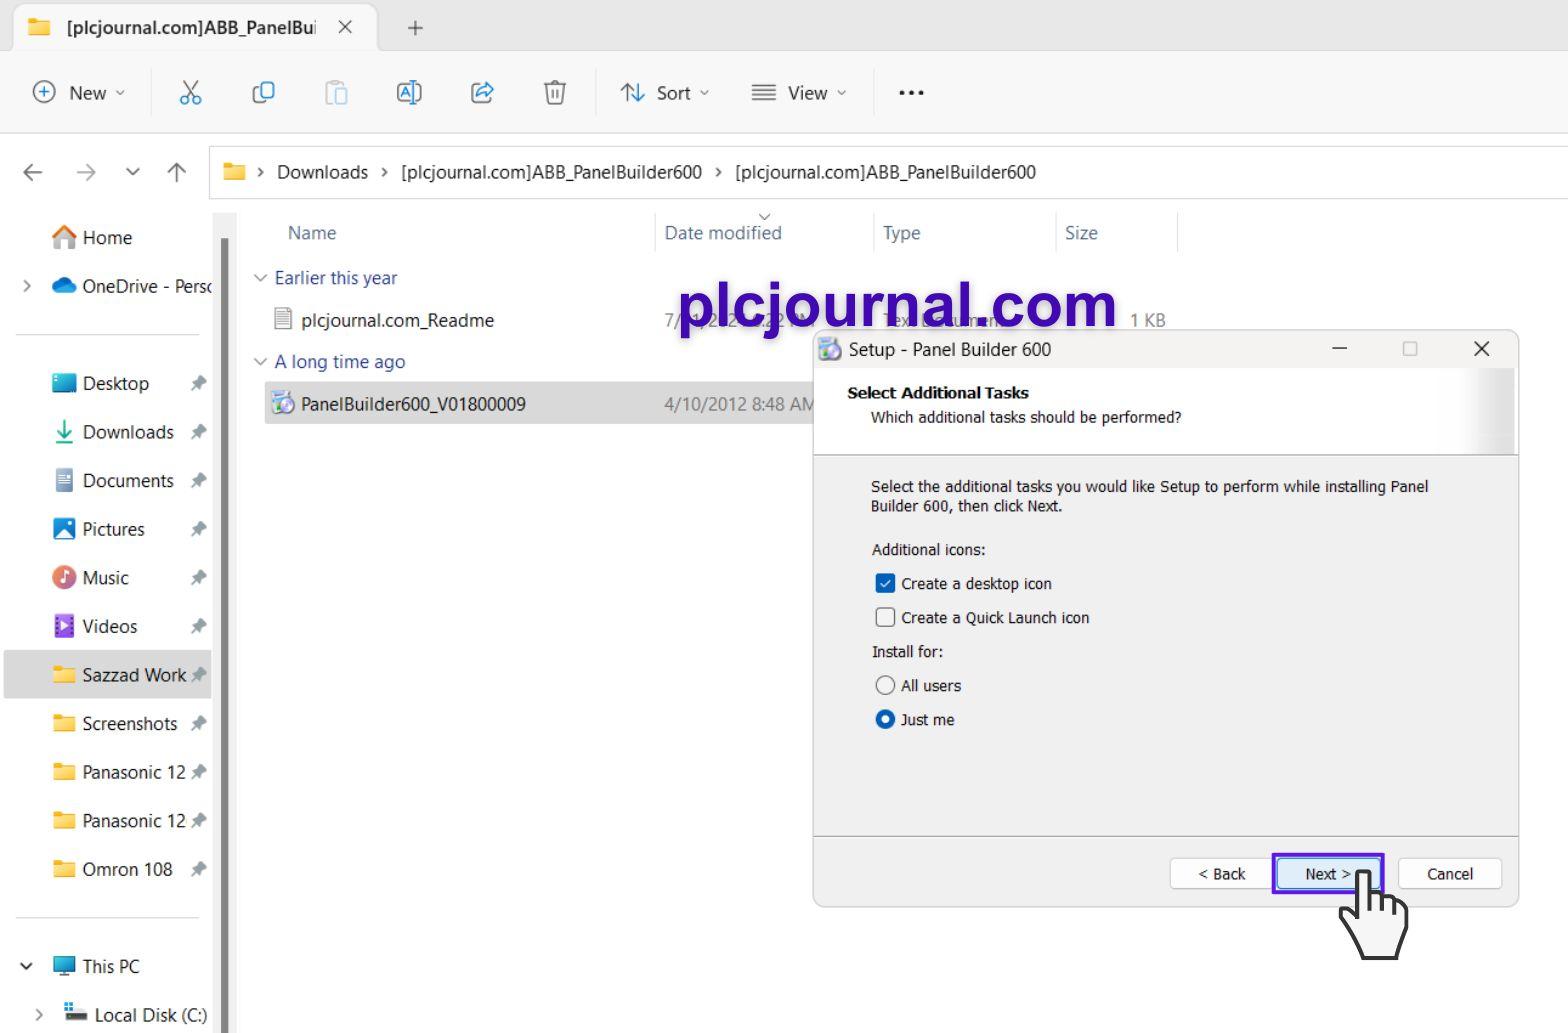The image size is (1568, 1033).
Task: Open Desktop from Quick access
Action: [x=115, y=383]
